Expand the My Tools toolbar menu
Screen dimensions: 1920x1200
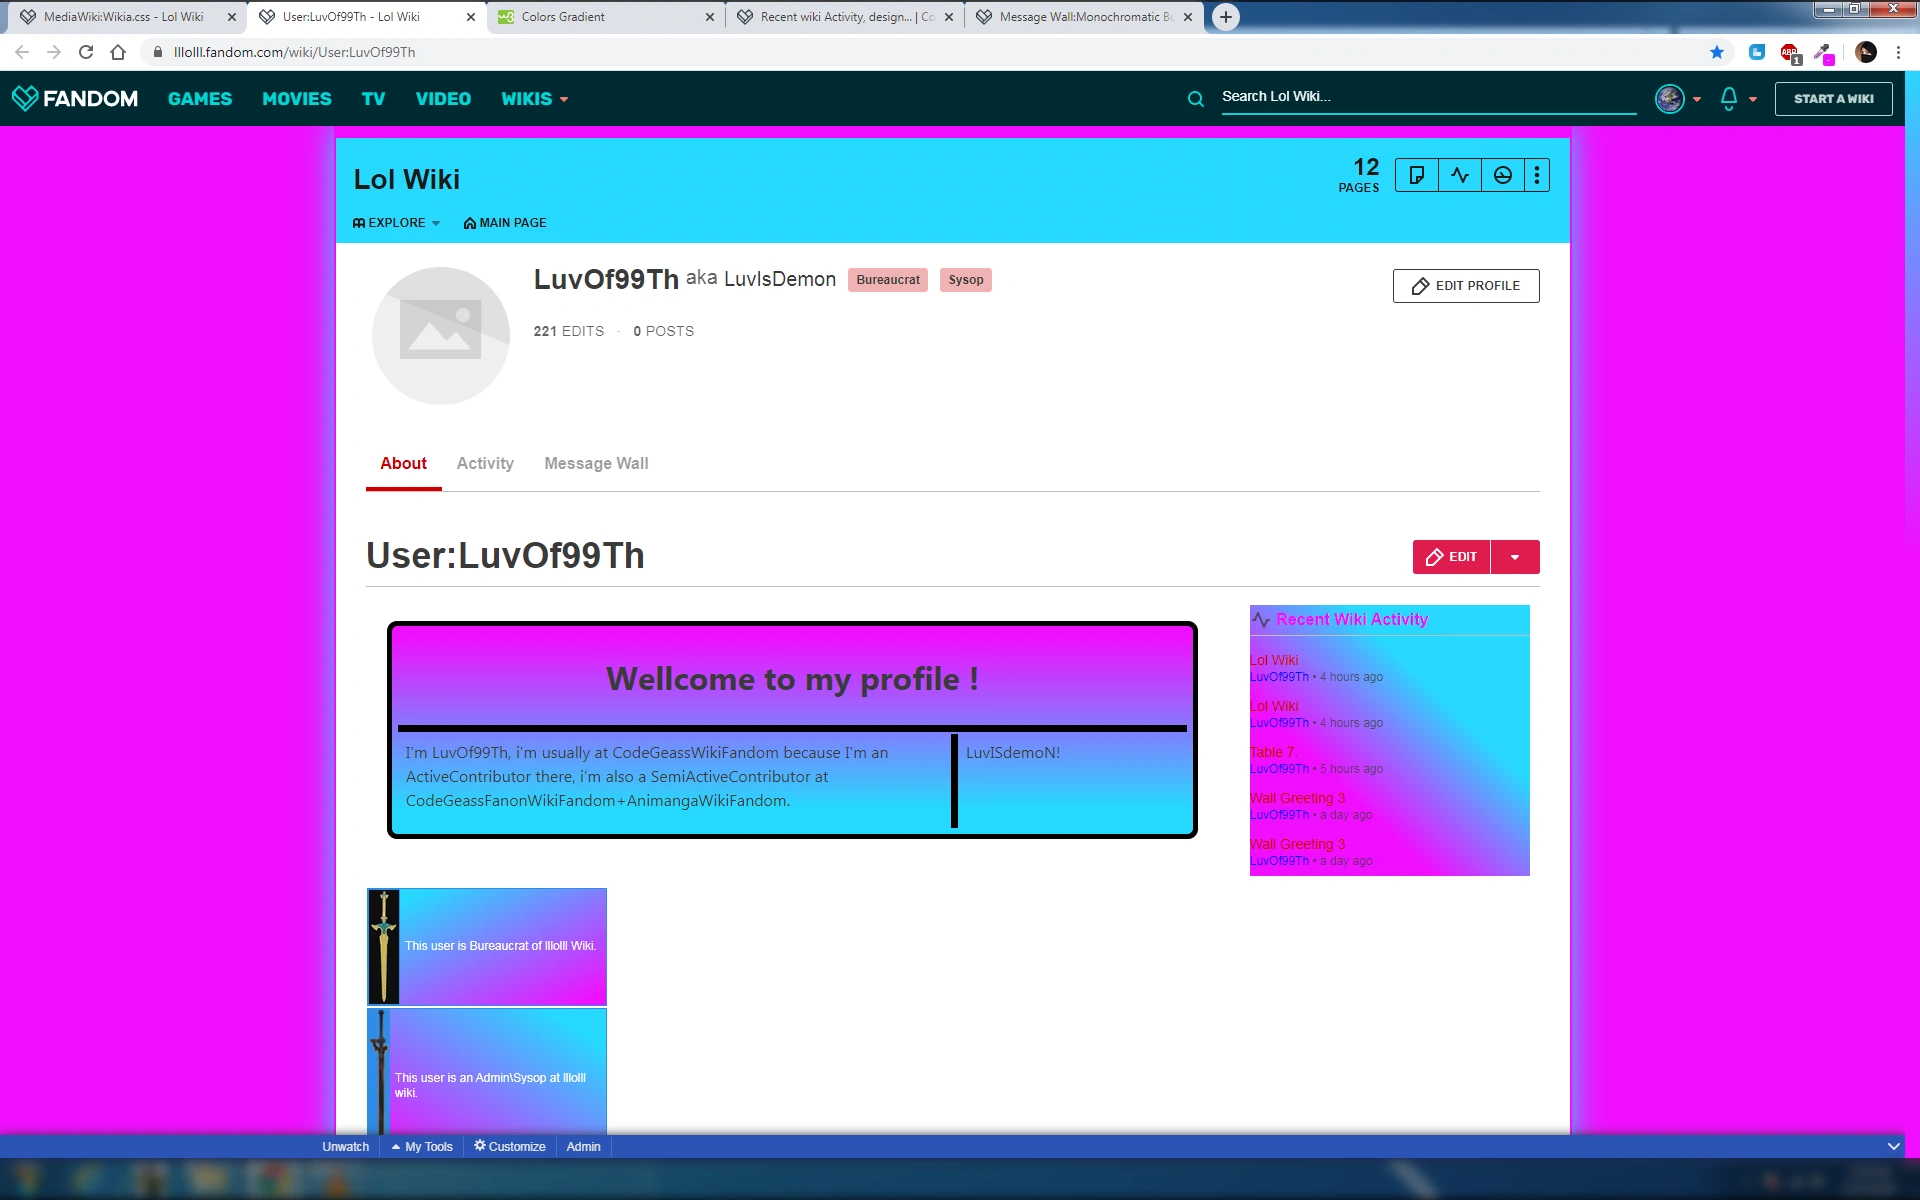[422, 1147]
